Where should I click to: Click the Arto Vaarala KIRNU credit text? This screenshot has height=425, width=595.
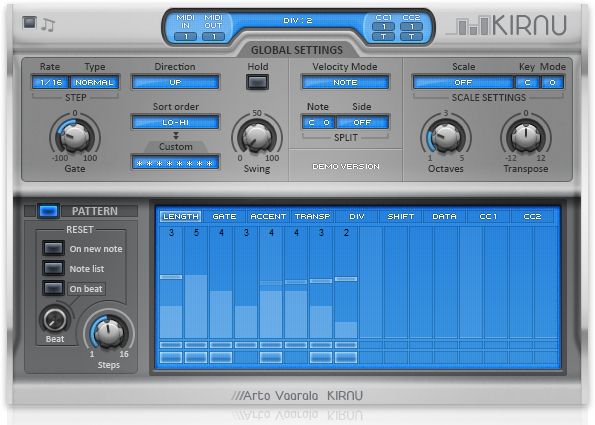(297, 395)
